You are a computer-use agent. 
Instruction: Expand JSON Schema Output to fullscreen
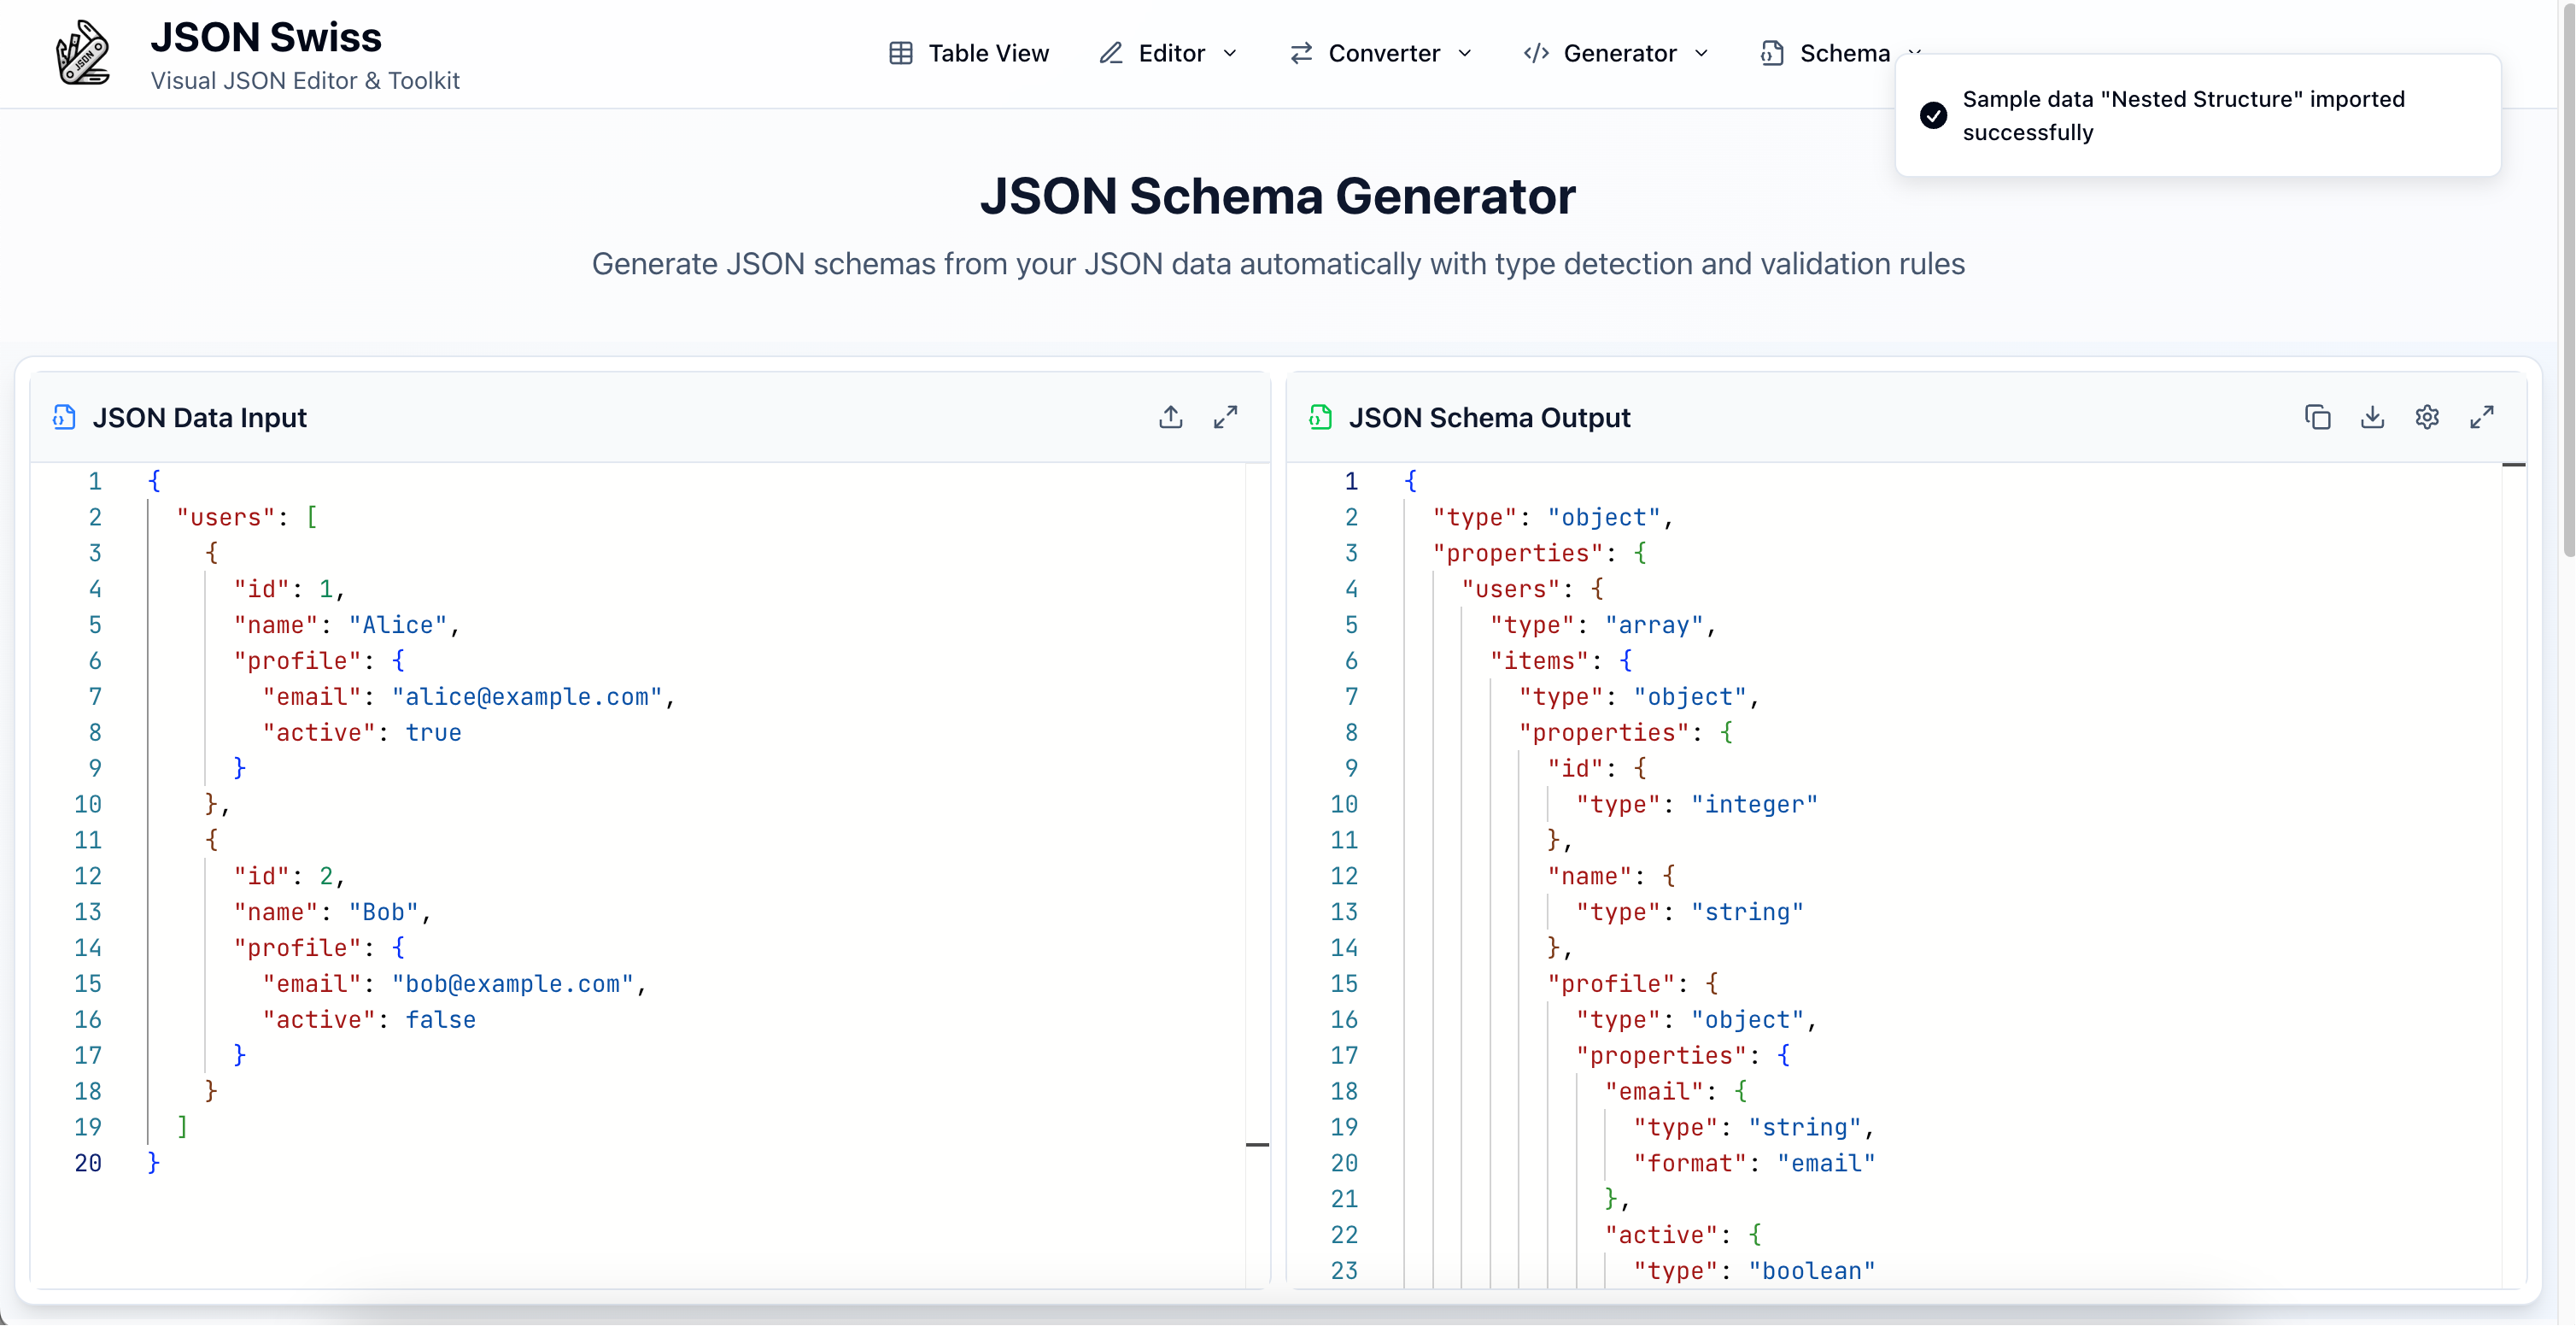pos(2481,417)
